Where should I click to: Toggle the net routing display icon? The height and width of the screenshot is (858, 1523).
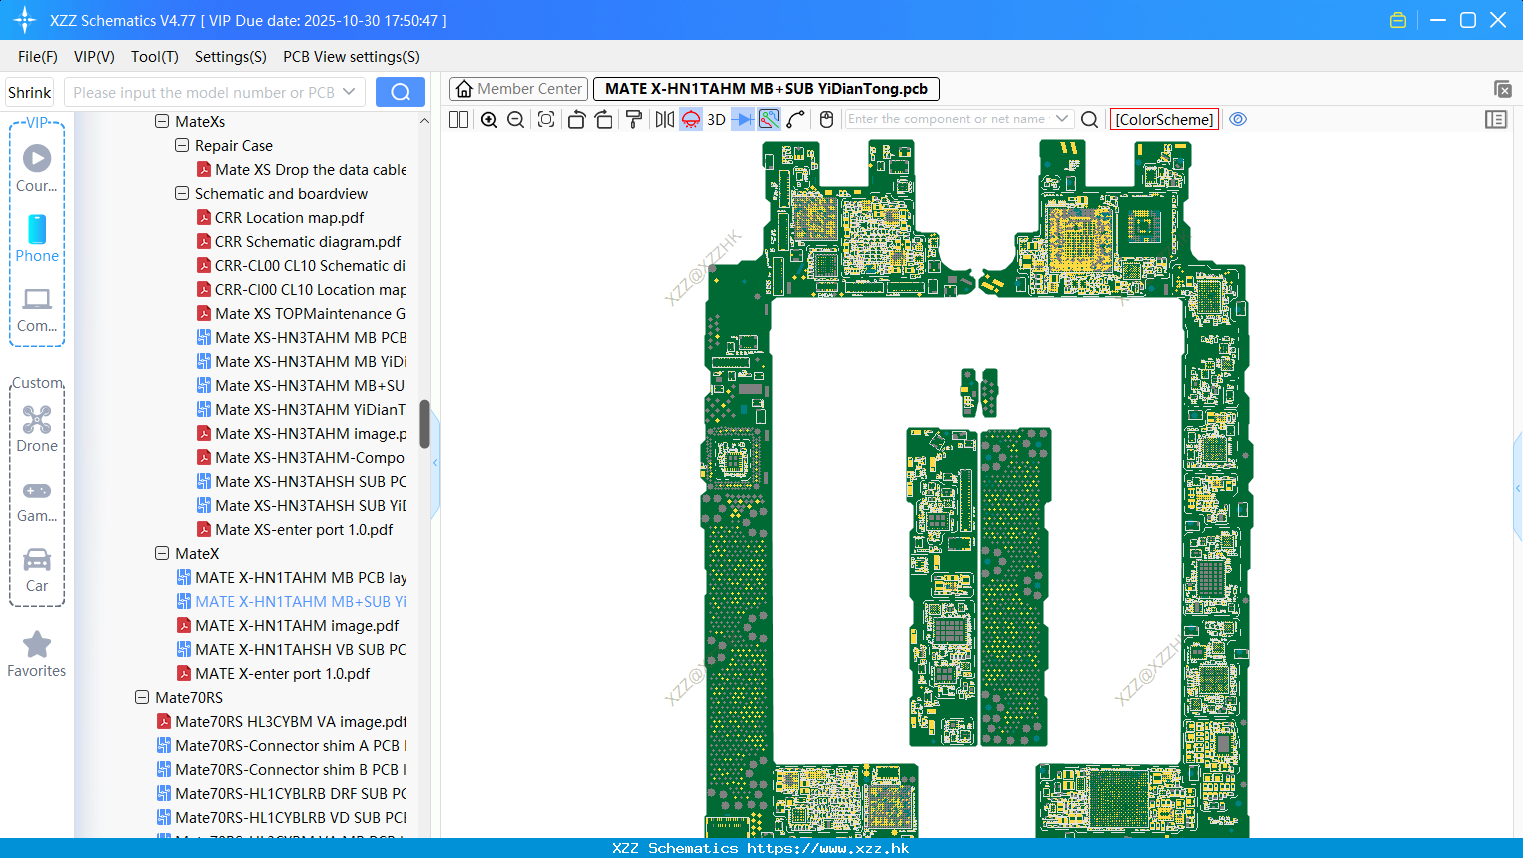coord(769,120)
